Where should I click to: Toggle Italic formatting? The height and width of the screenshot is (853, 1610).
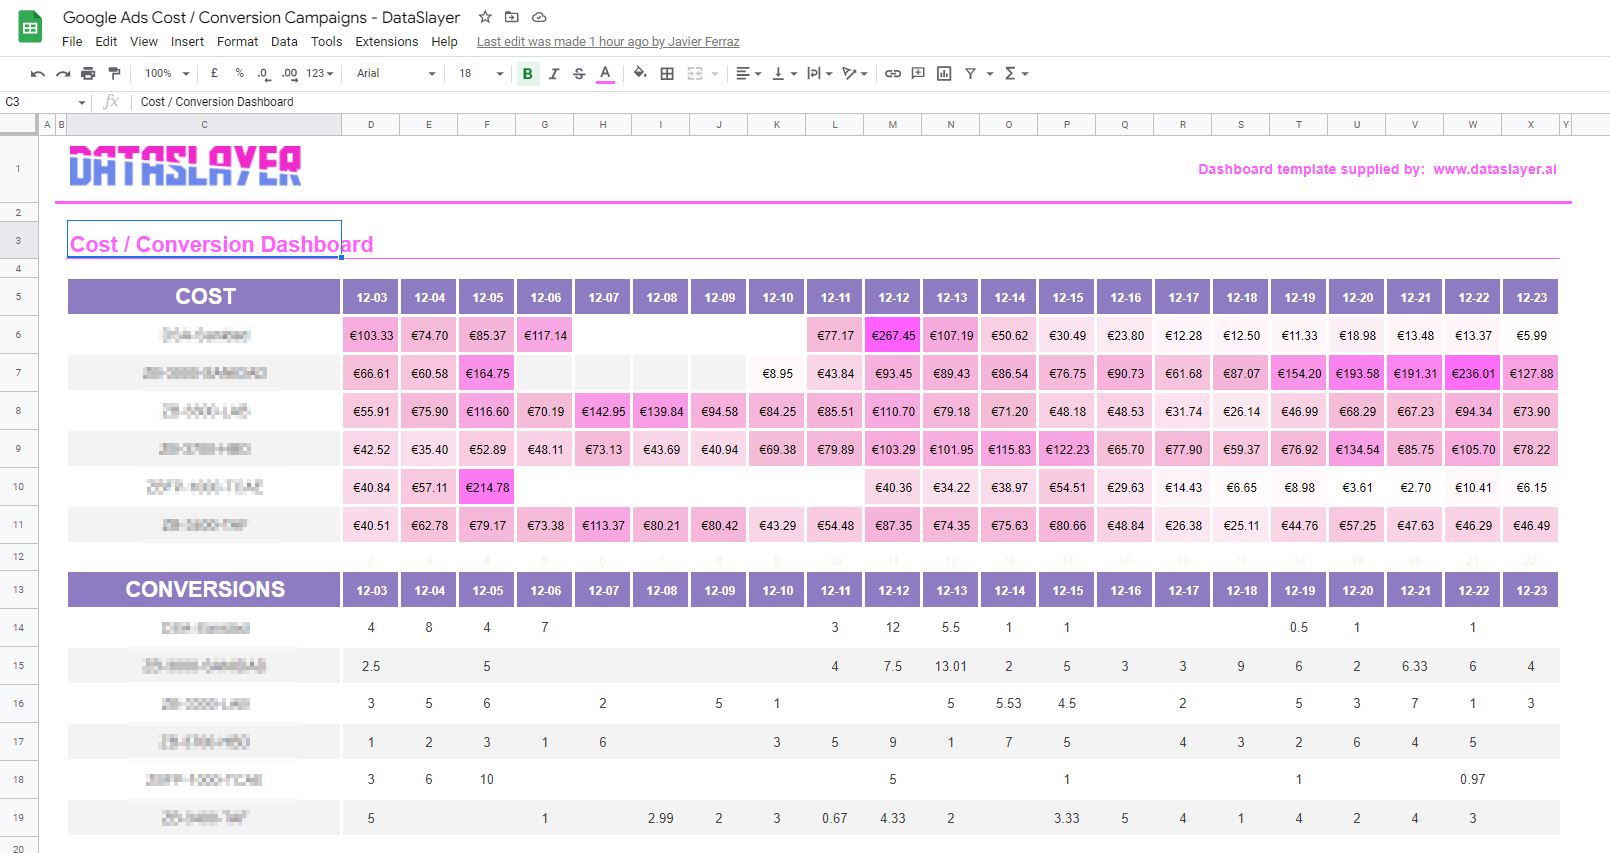tap(553, 74)
